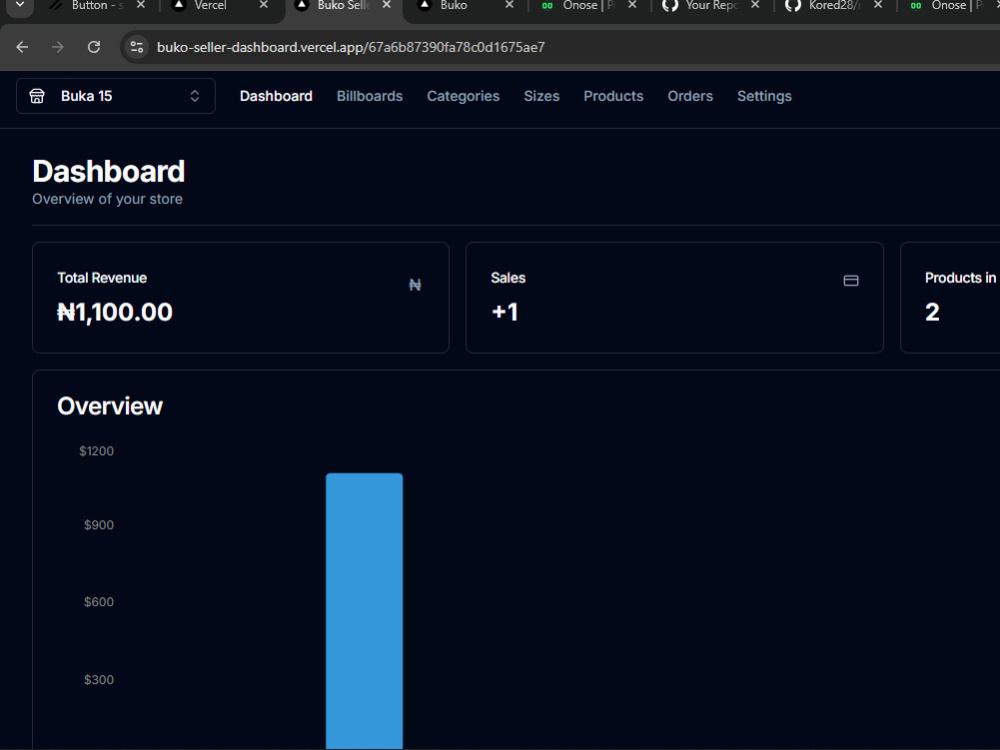1000x750 pixels.
Task: Switch to the Button browser tab
Action: (x=97, y=5)
